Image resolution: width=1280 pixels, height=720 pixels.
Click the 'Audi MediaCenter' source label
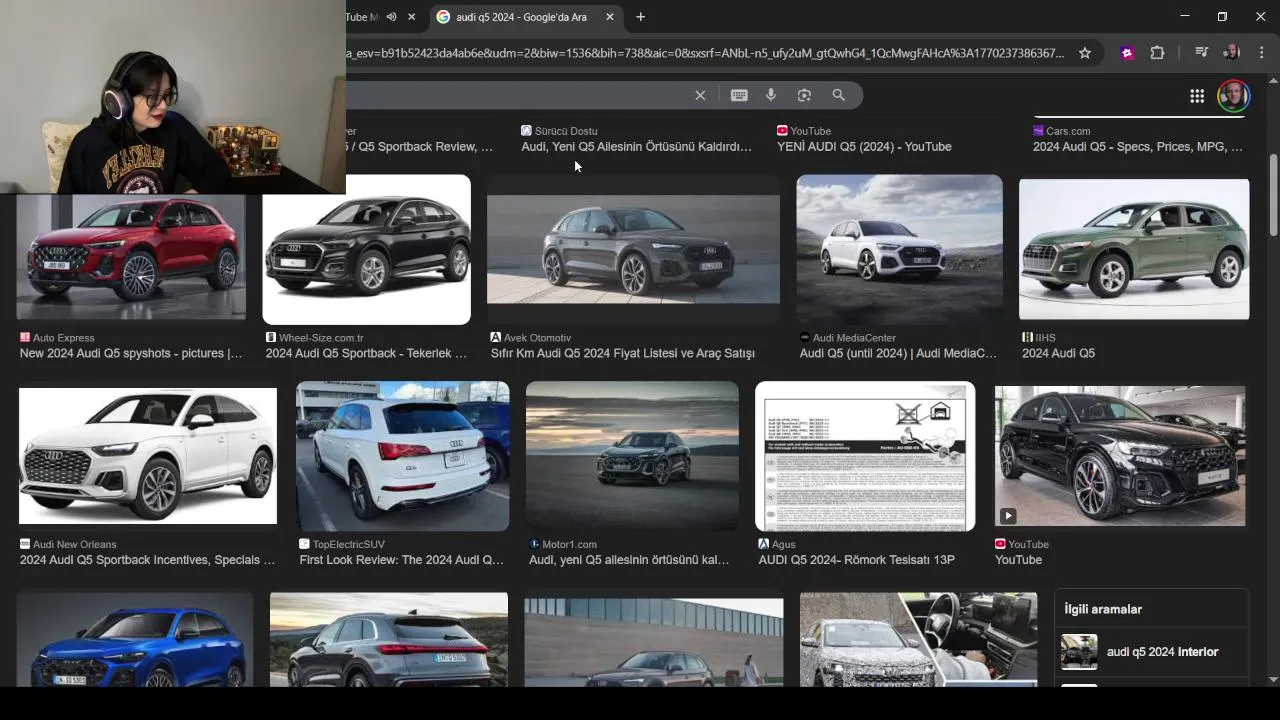[x=854, y=338]
